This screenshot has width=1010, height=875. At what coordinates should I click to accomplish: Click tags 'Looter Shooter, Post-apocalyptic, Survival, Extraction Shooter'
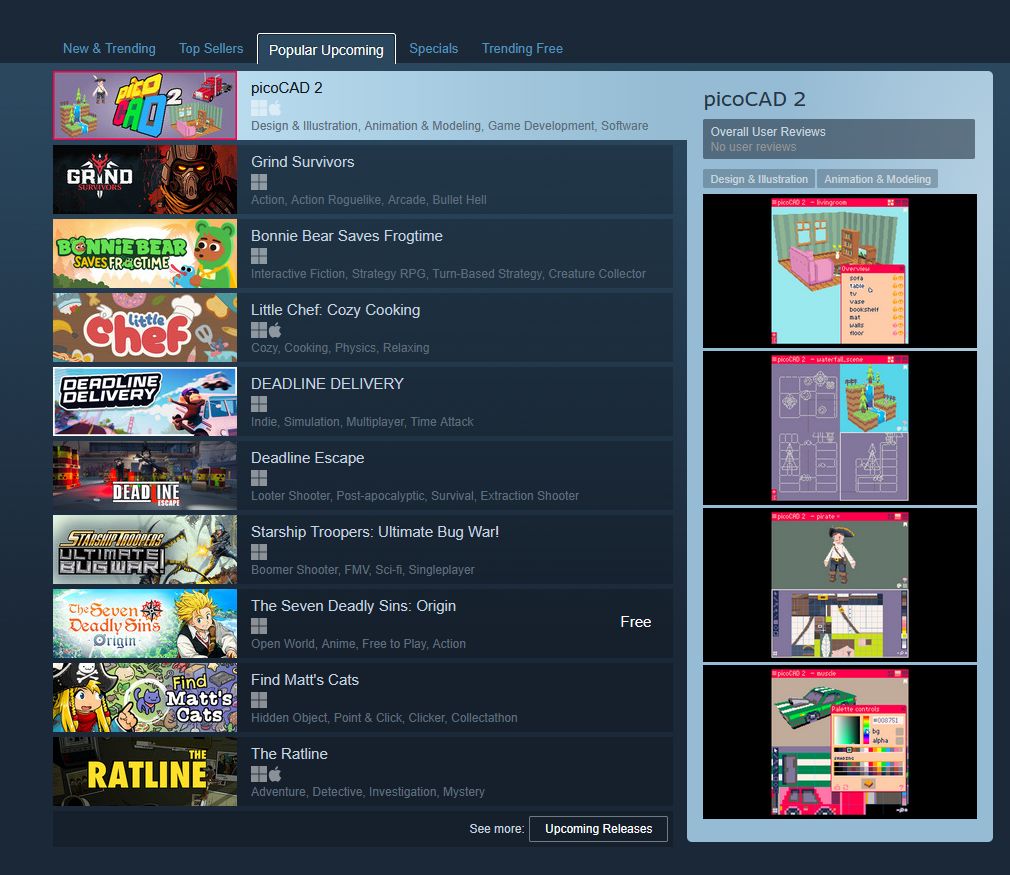415,496
